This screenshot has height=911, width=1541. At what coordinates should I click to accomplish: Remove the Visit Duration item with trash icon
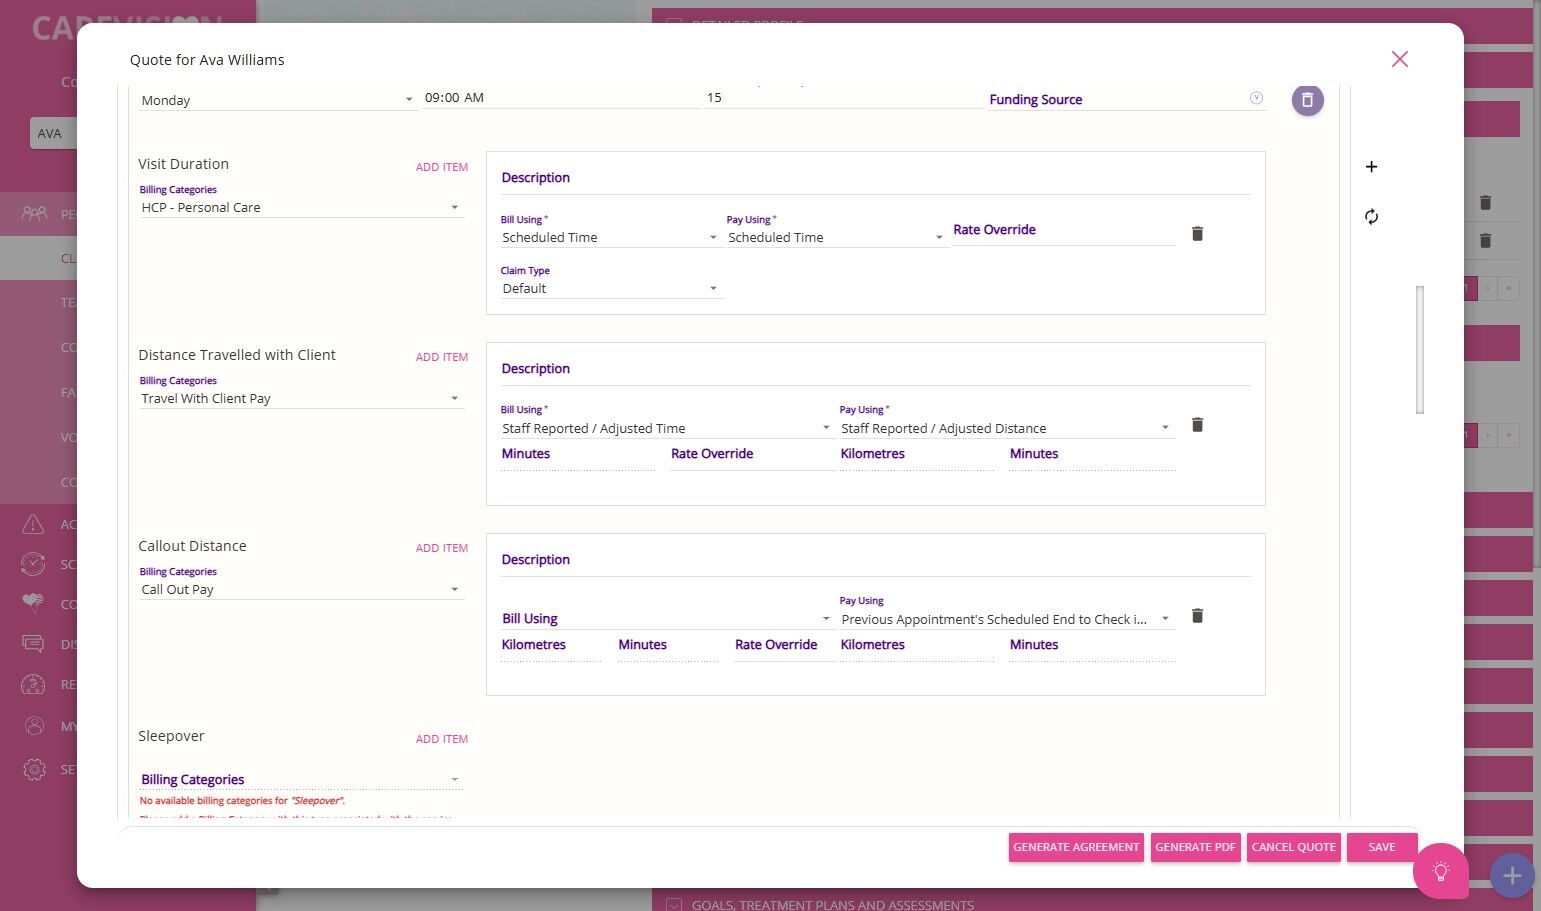[1197, 233]
